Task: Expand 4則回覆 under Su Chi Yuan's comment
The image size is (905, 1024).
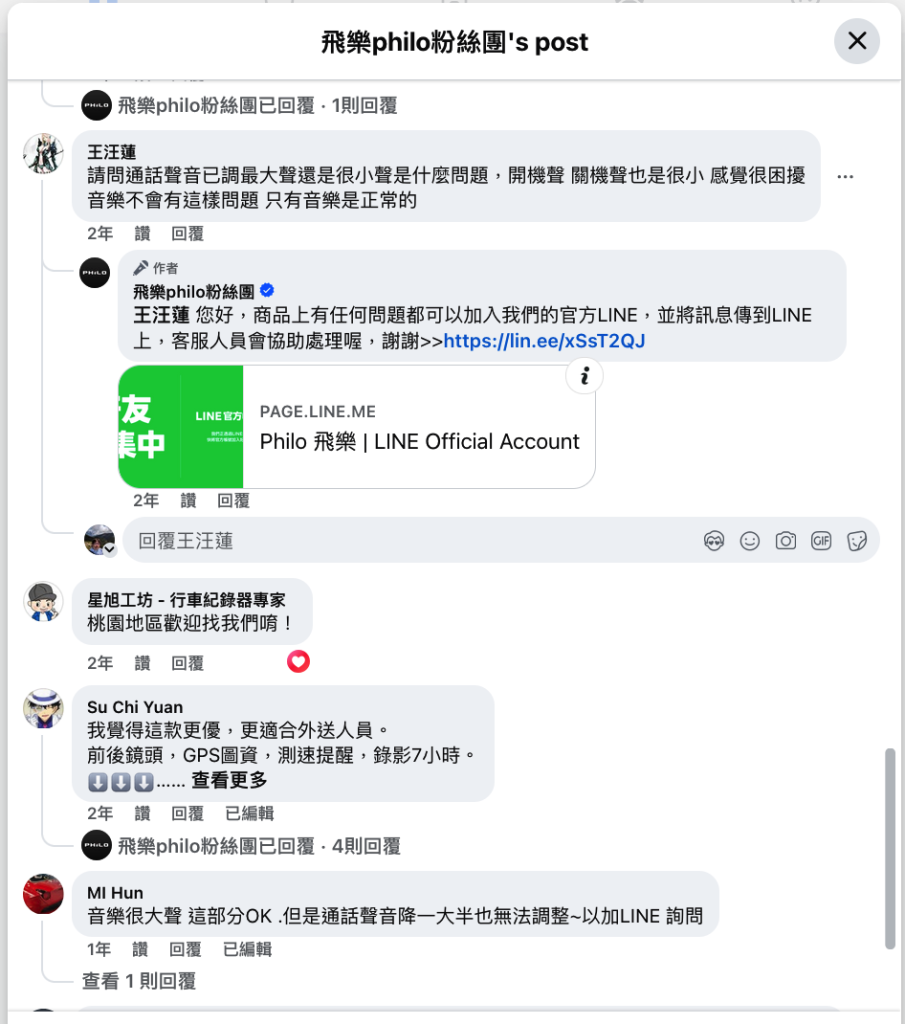Action: tap(259, 846)
